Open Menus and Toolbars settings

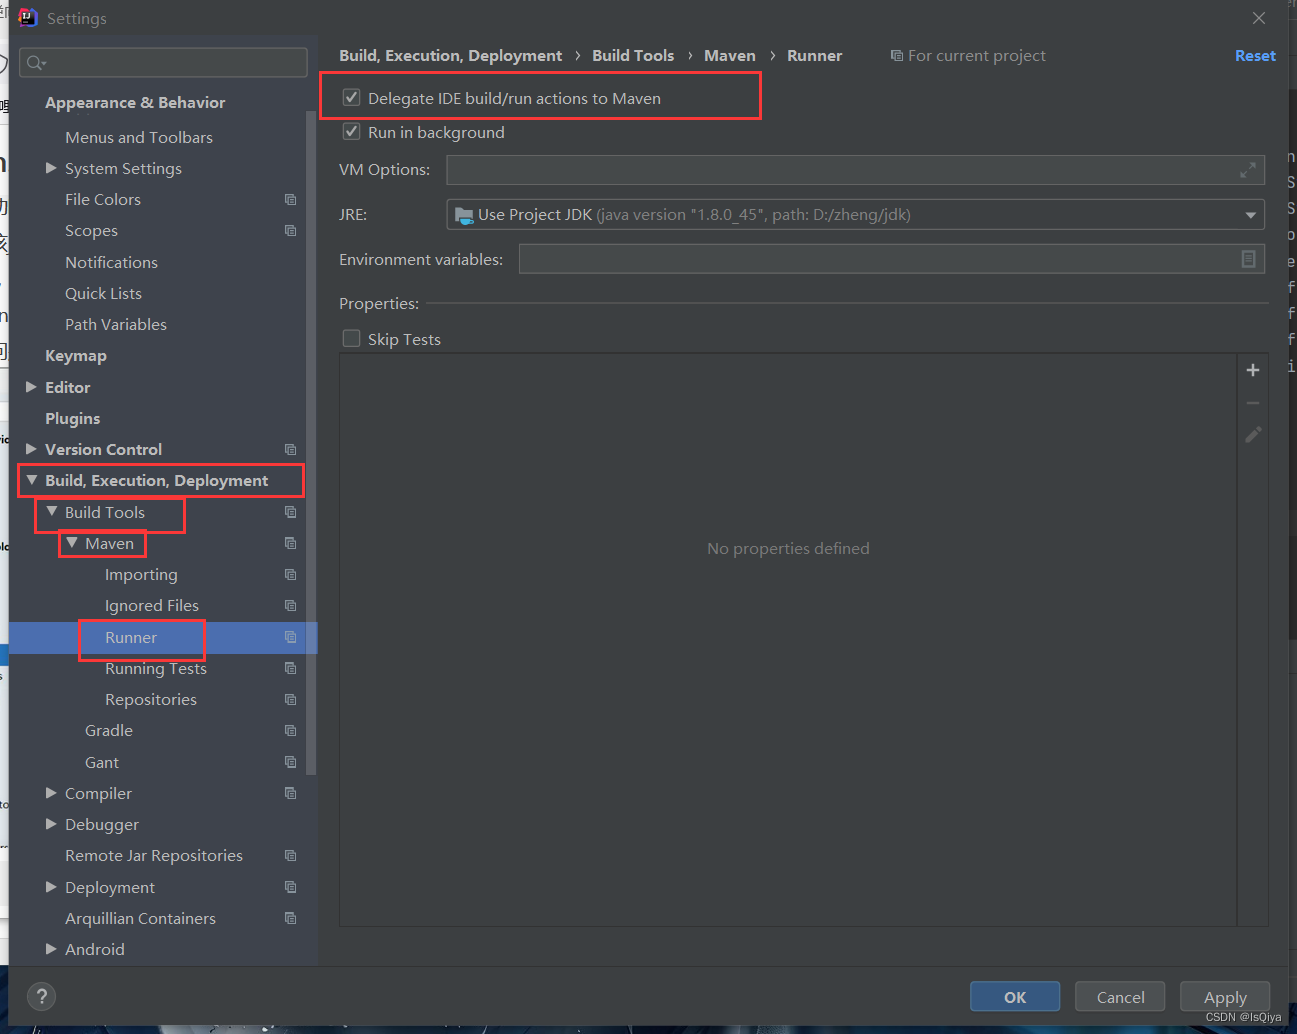(139, 138)
